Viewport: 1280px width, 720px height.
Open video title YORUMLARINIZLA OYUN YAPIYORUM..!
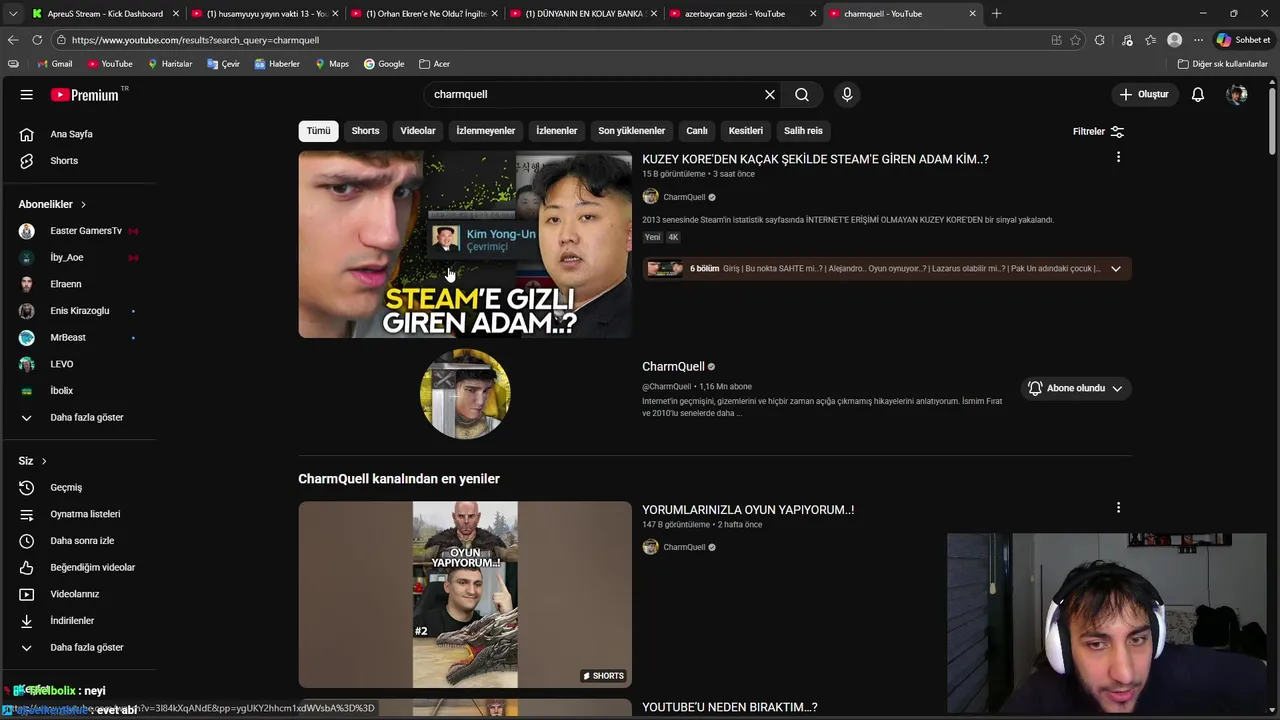(x=748, y=510)
